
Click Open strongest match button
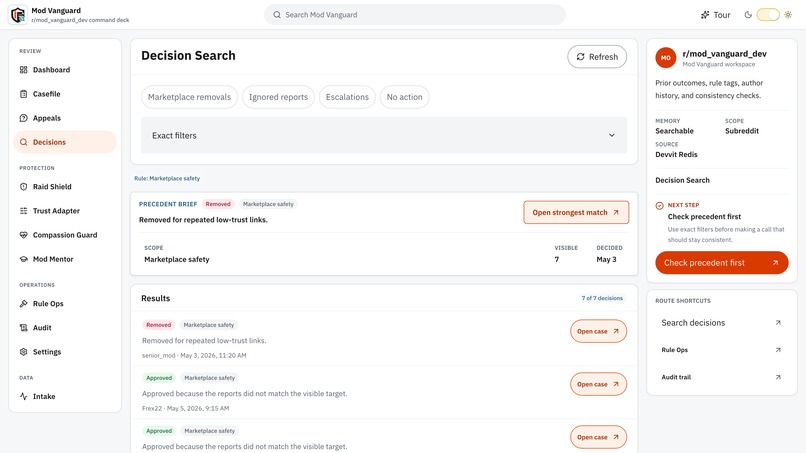pos(576,212)
